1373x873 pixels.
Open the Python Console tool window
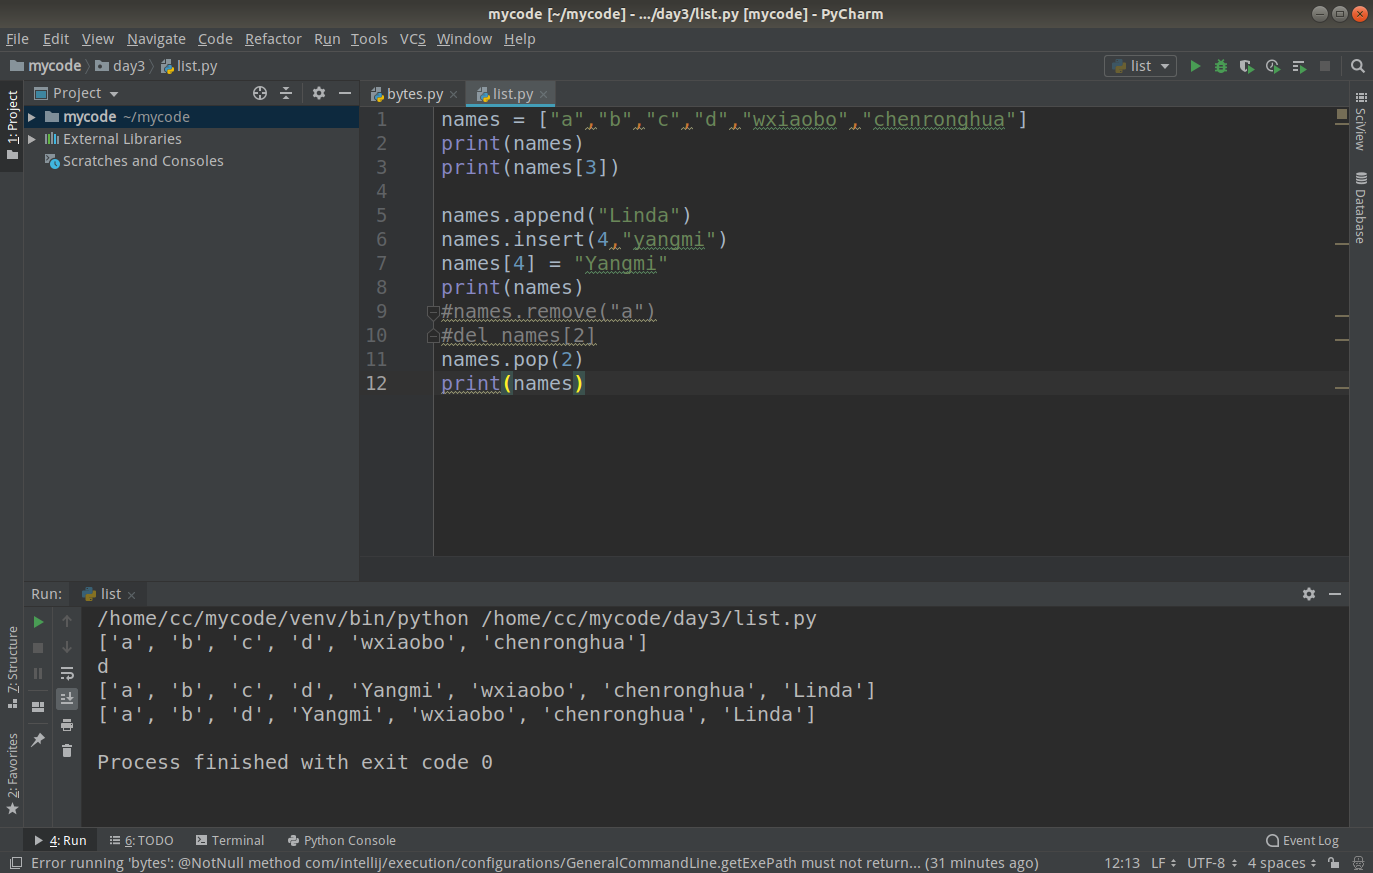(342, 841)
